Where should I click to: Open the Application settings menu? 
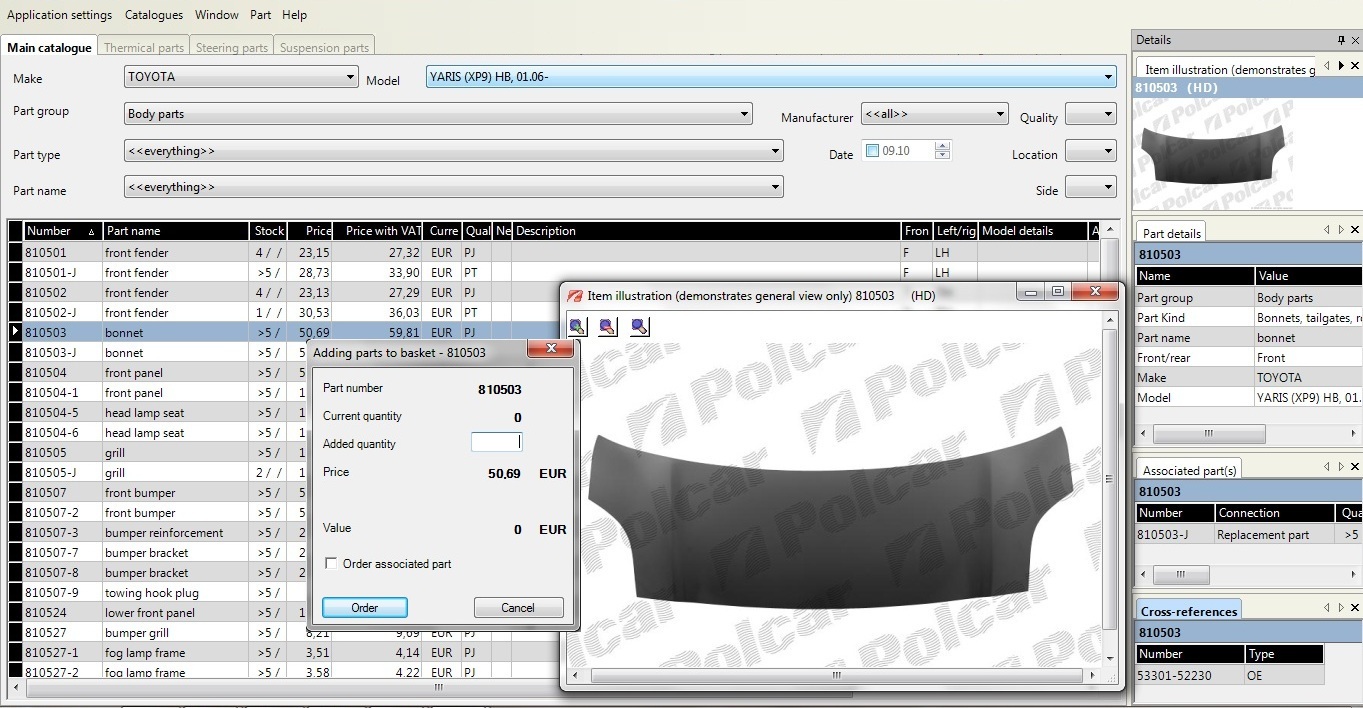[x=59, y=15]
